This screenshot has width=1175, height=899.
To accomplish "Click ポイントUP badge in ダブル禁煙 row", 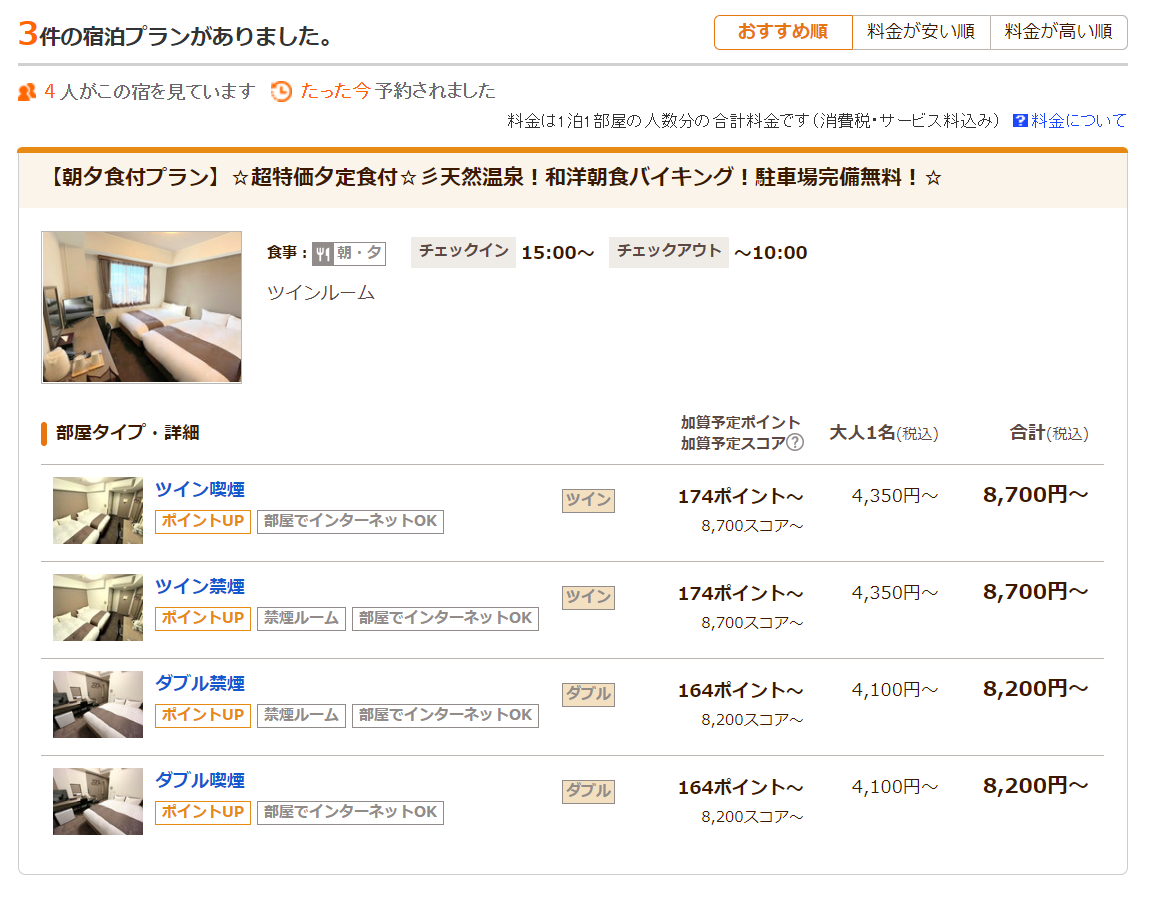I will click(203, 715).
